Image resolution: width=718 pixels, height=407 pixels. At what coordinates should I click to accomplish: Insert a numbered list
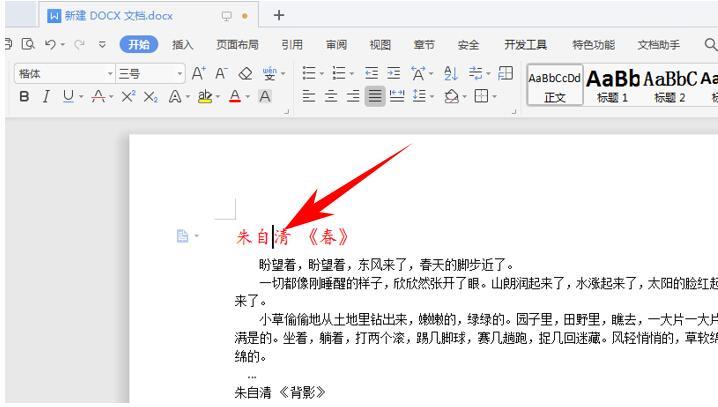click(339, 73)
